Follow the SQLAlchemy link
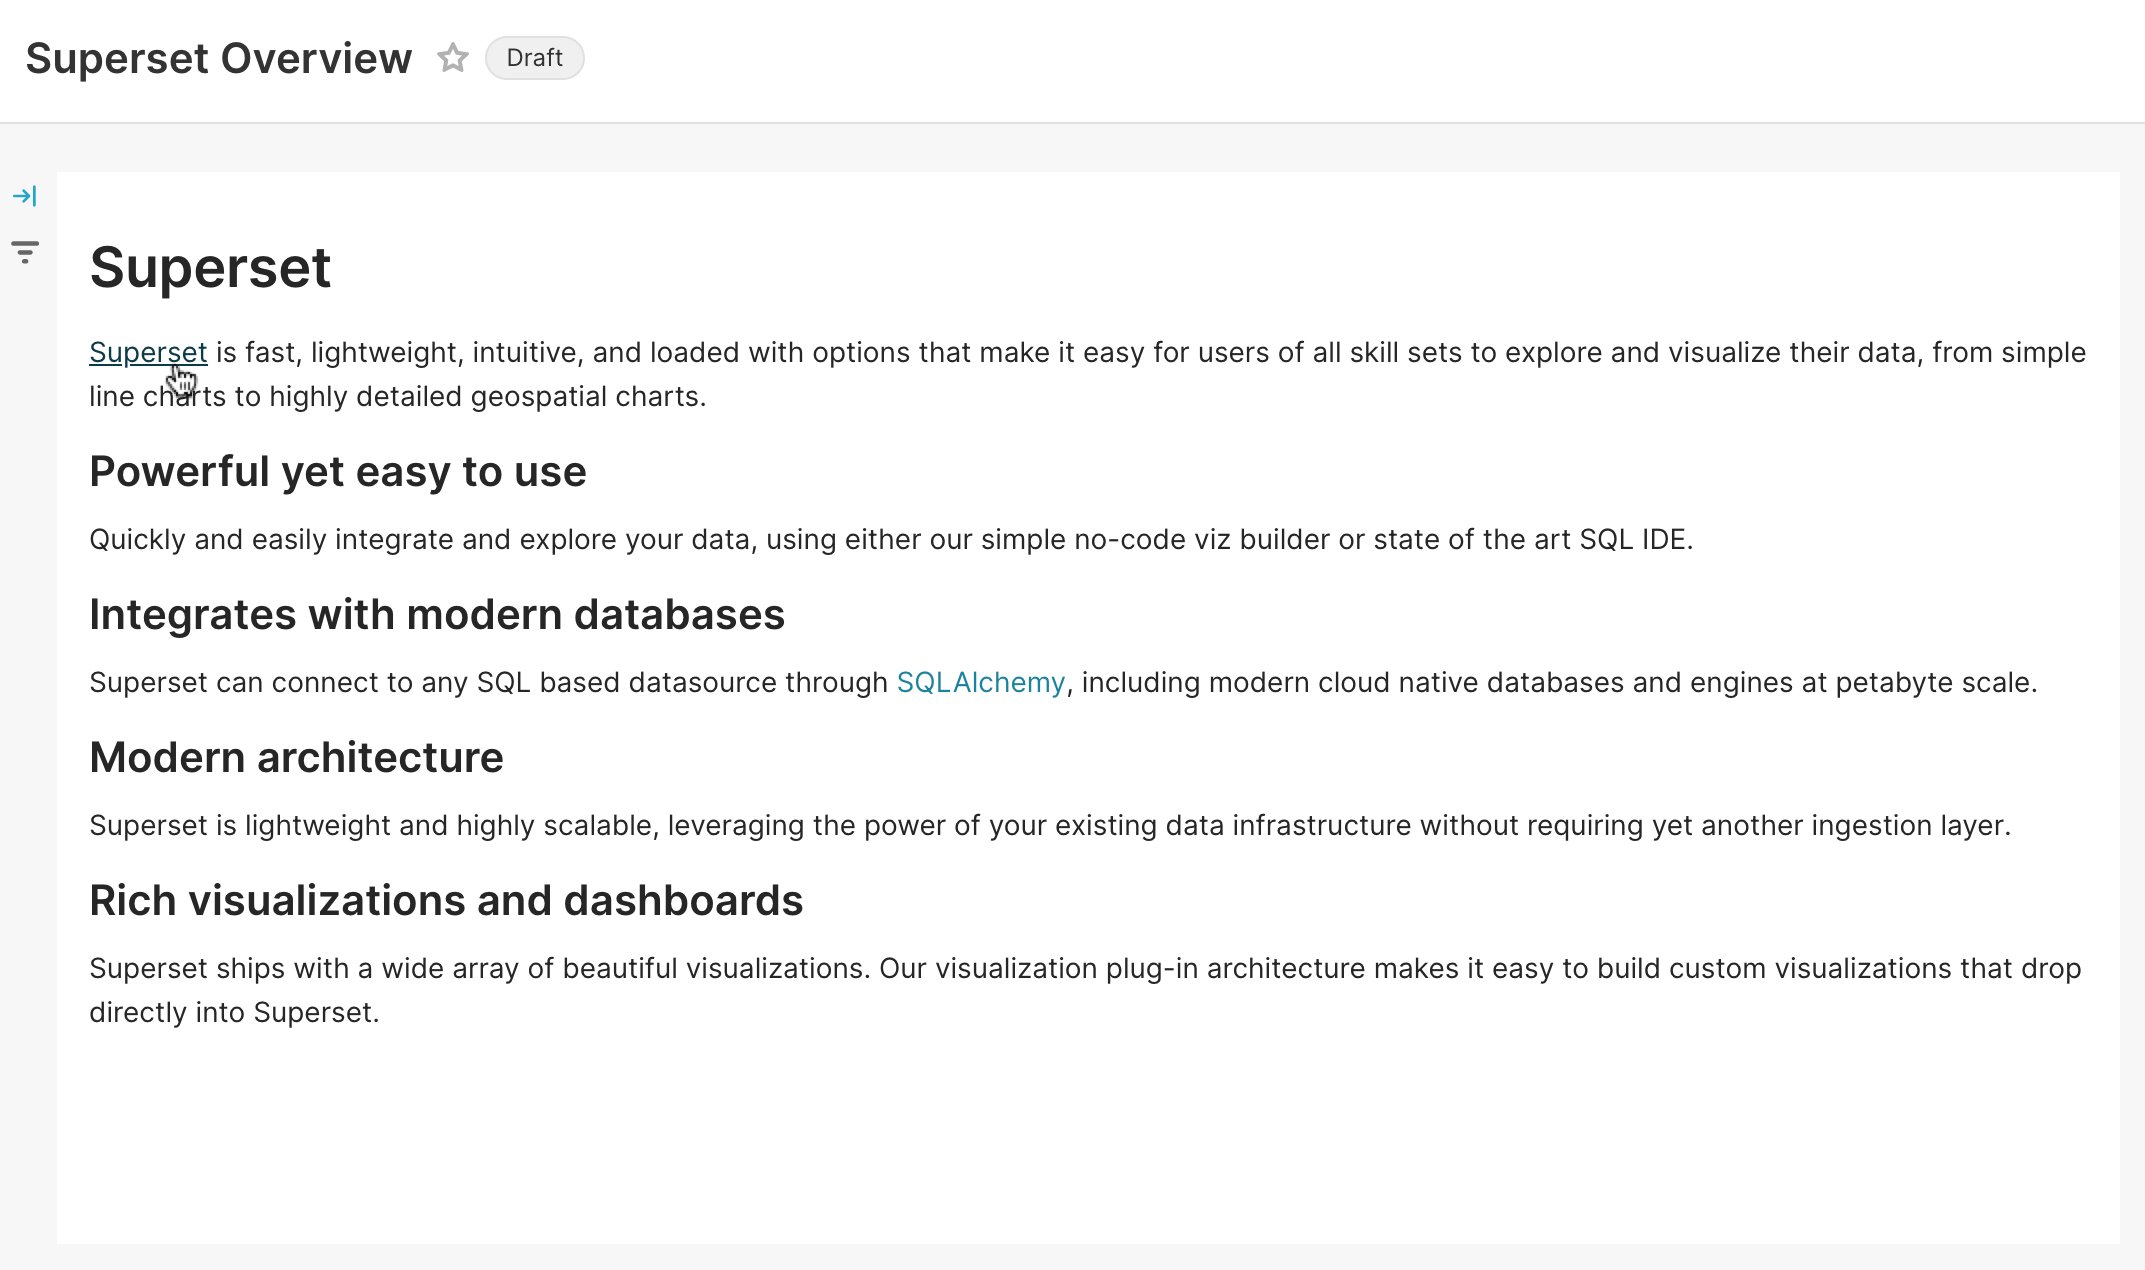This screenshot has width=2145, height=1270. (980, 682)
